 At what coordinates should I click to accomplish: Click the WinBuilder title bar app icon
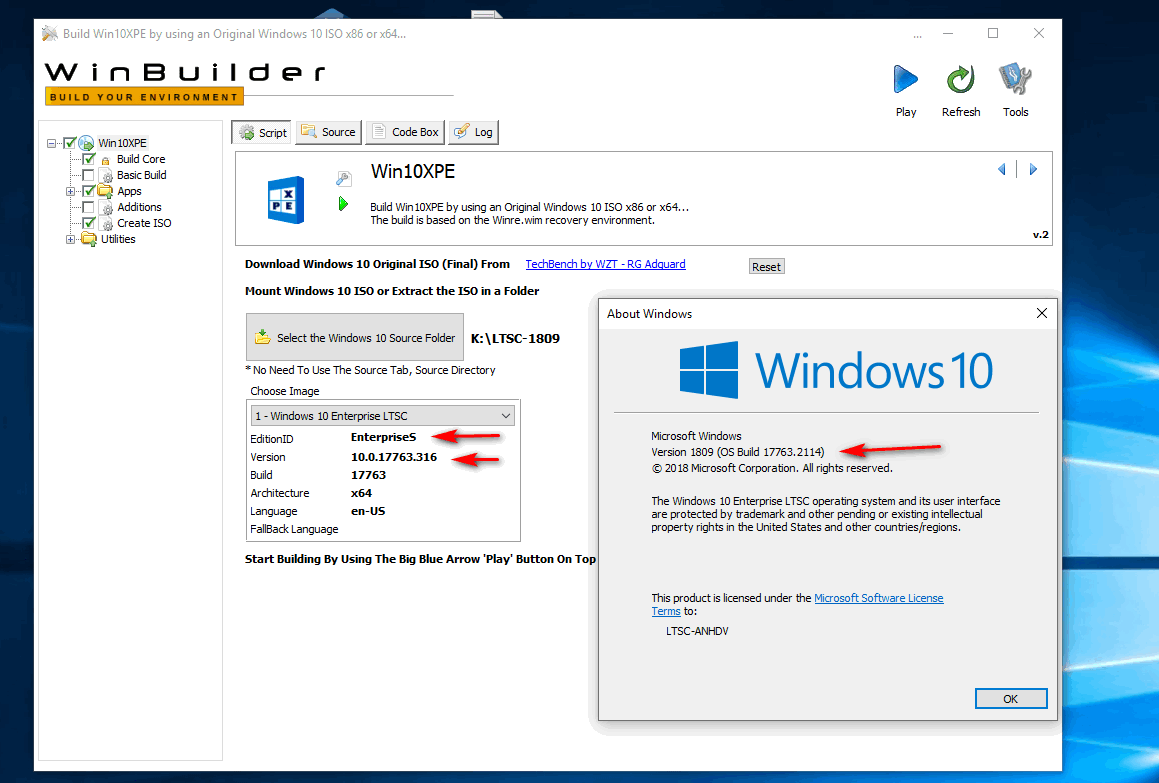[x=50, y=33]
